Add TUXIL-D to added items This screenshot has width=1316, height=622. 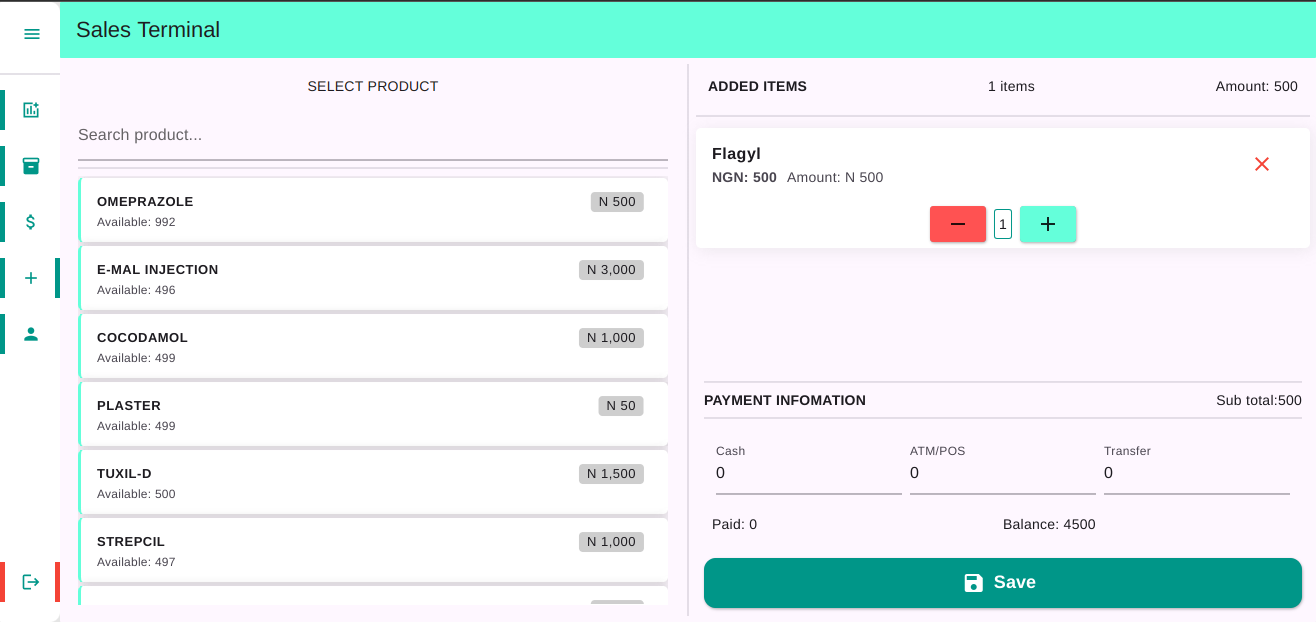tap(372, 482)
